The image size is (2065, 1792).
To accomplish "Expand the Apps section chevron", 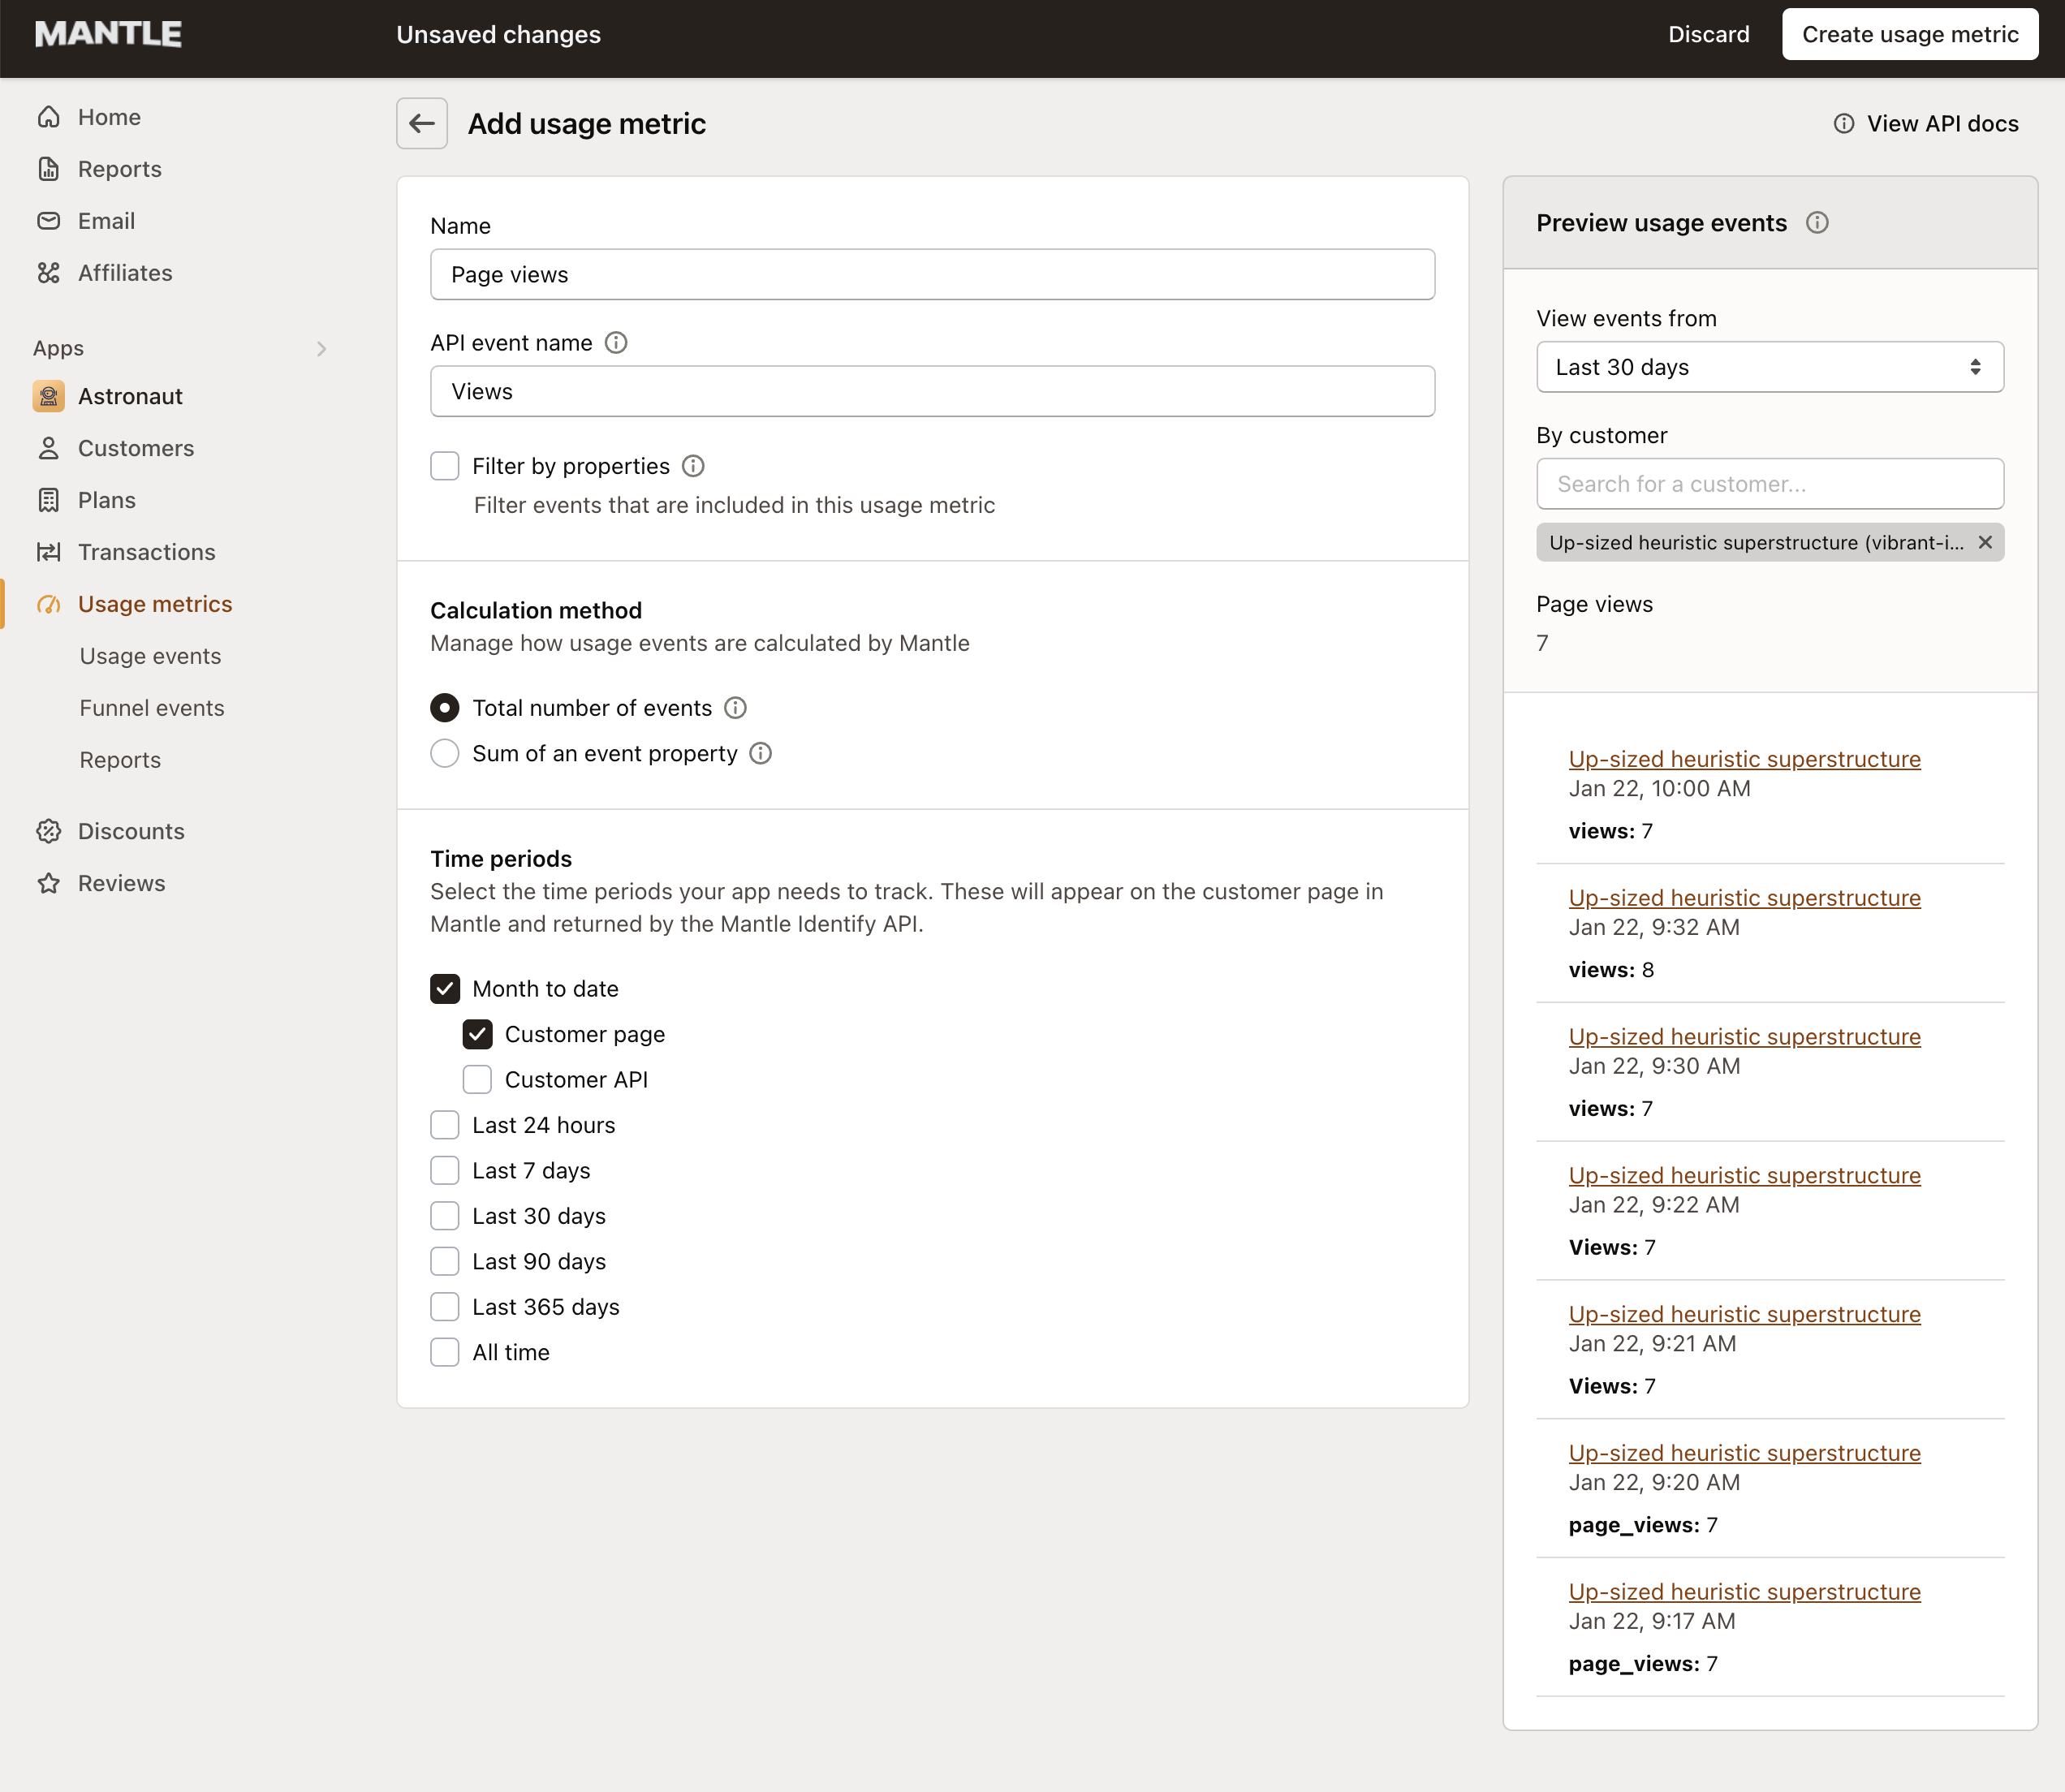I will tap(321, 349).
